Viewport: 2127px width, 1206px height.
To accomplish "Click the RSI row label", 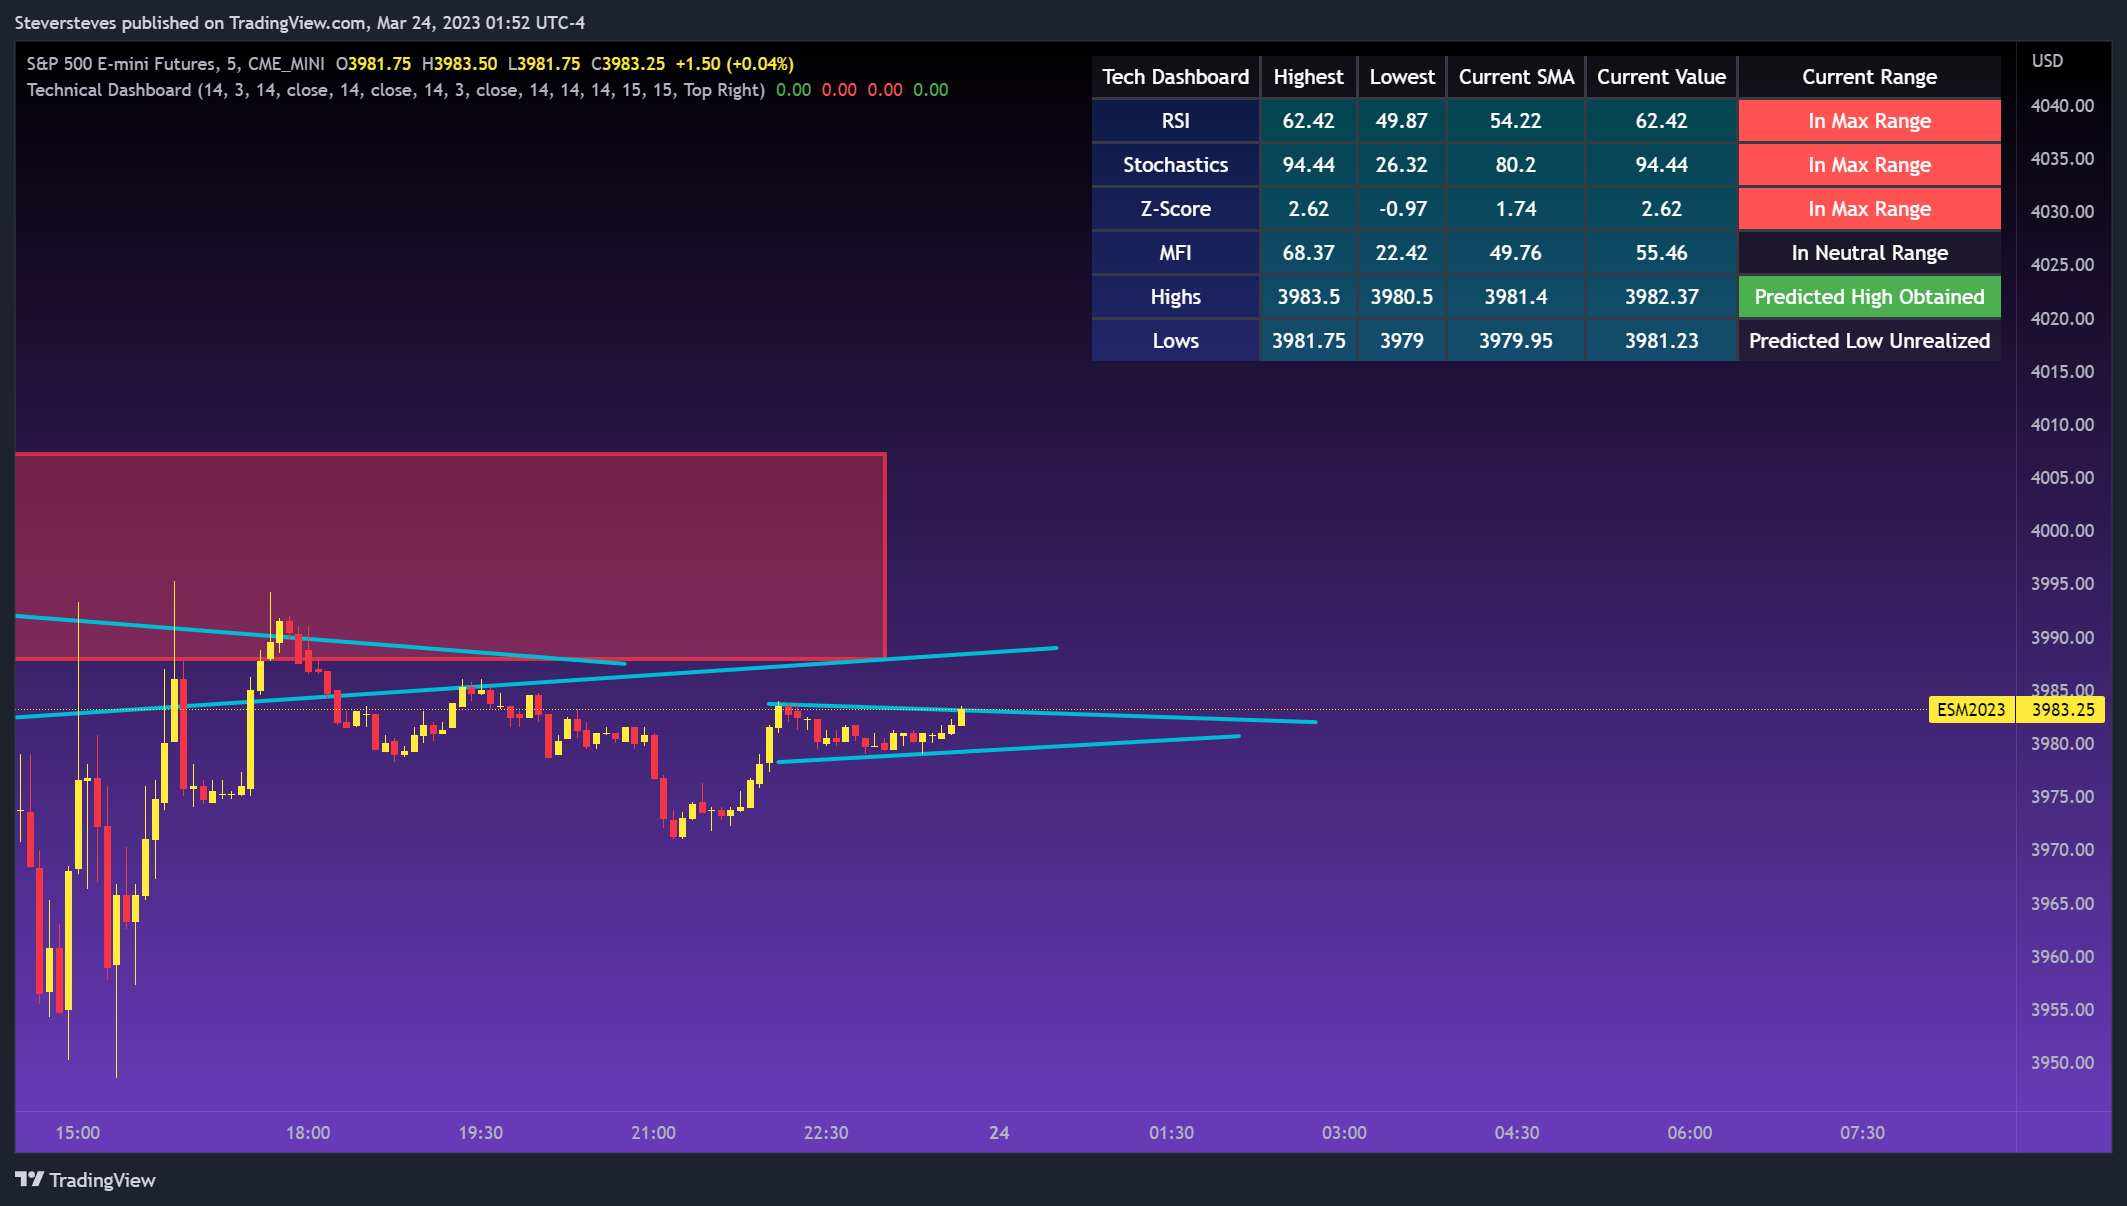I will tap(1175, 121).
